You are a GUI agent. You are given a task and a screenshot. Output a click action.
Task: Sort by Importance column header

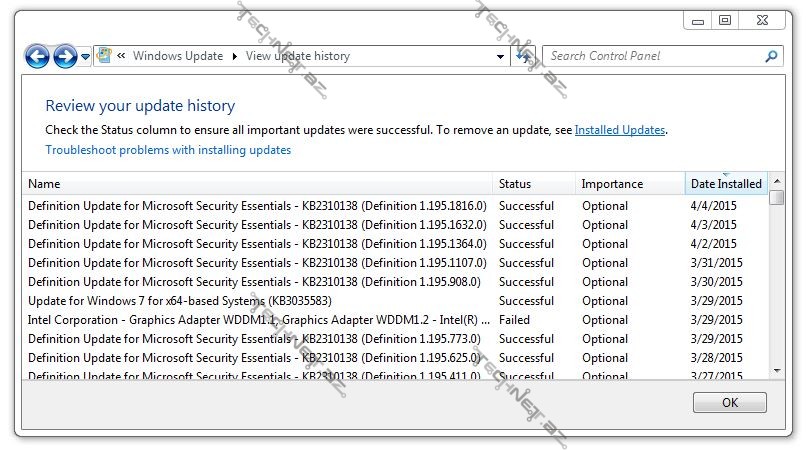tap(630, 184)
